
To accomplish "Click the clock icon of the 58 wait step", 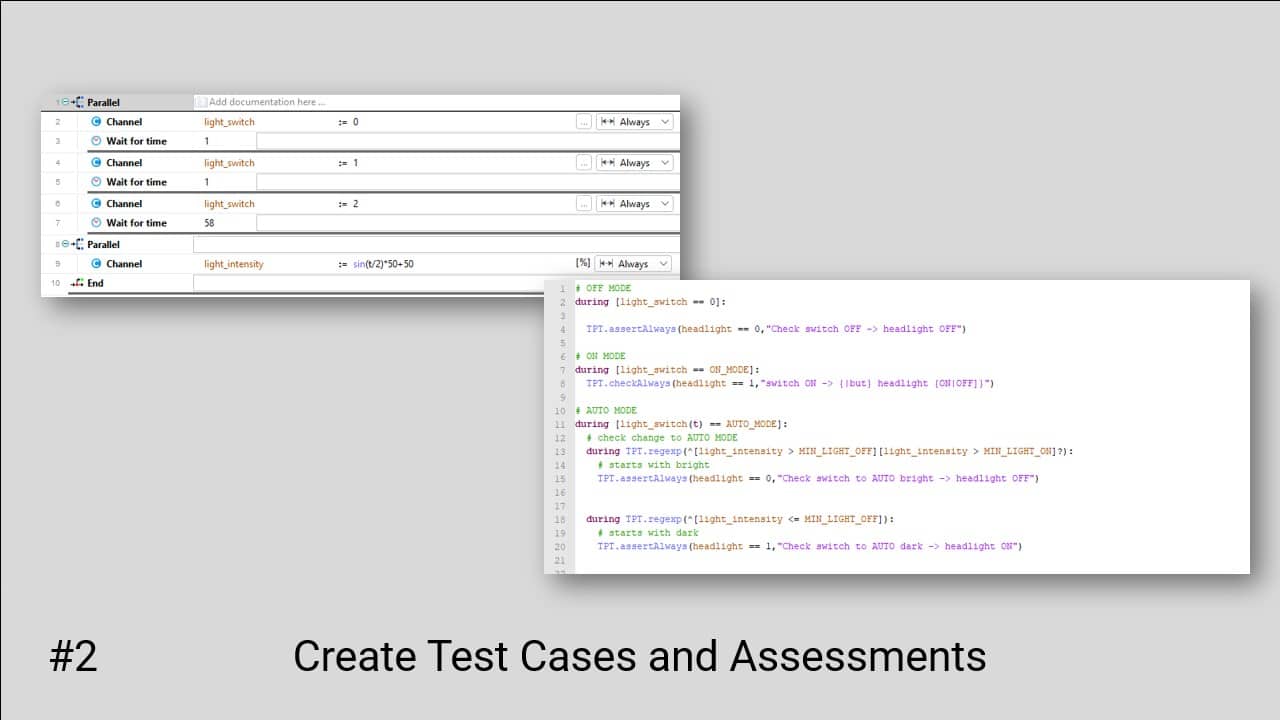I will pos(96,223).
